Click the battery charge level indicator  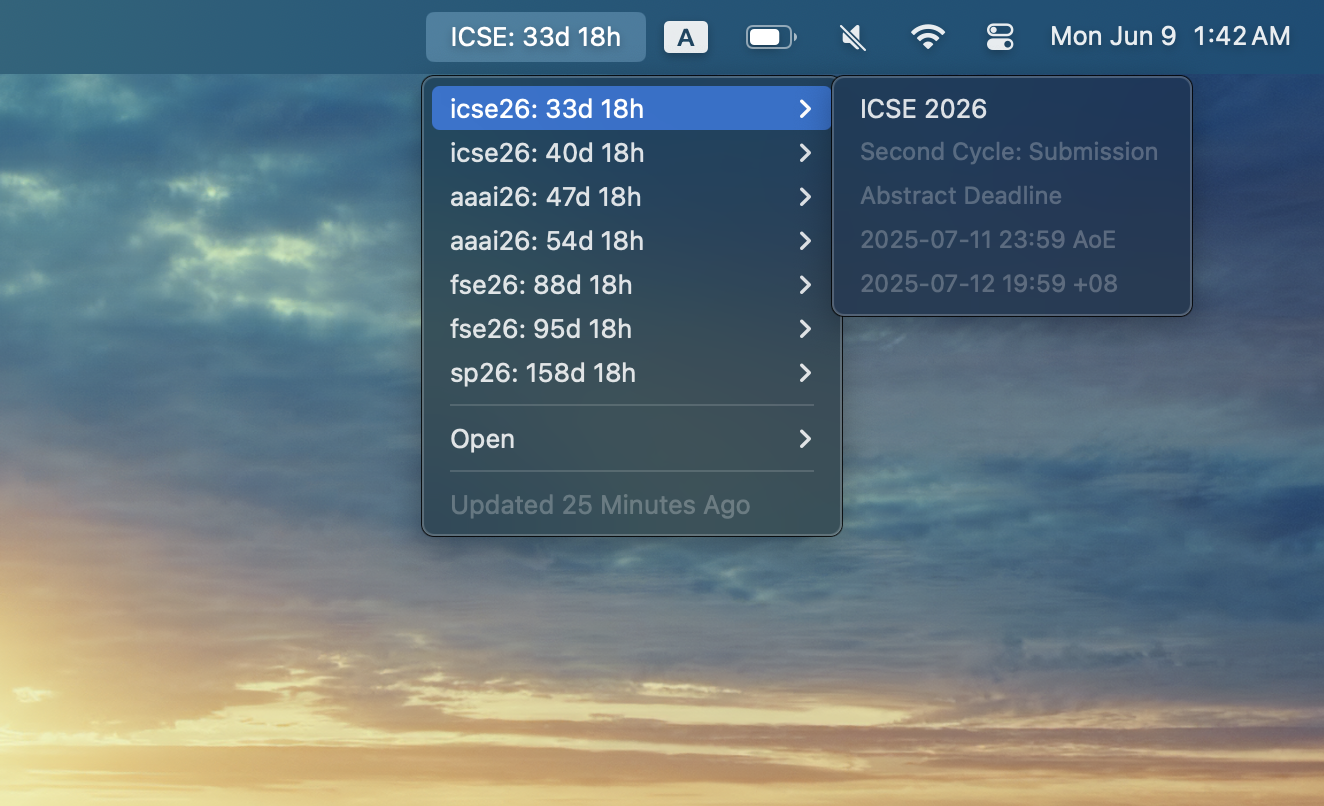pos(770,36)
